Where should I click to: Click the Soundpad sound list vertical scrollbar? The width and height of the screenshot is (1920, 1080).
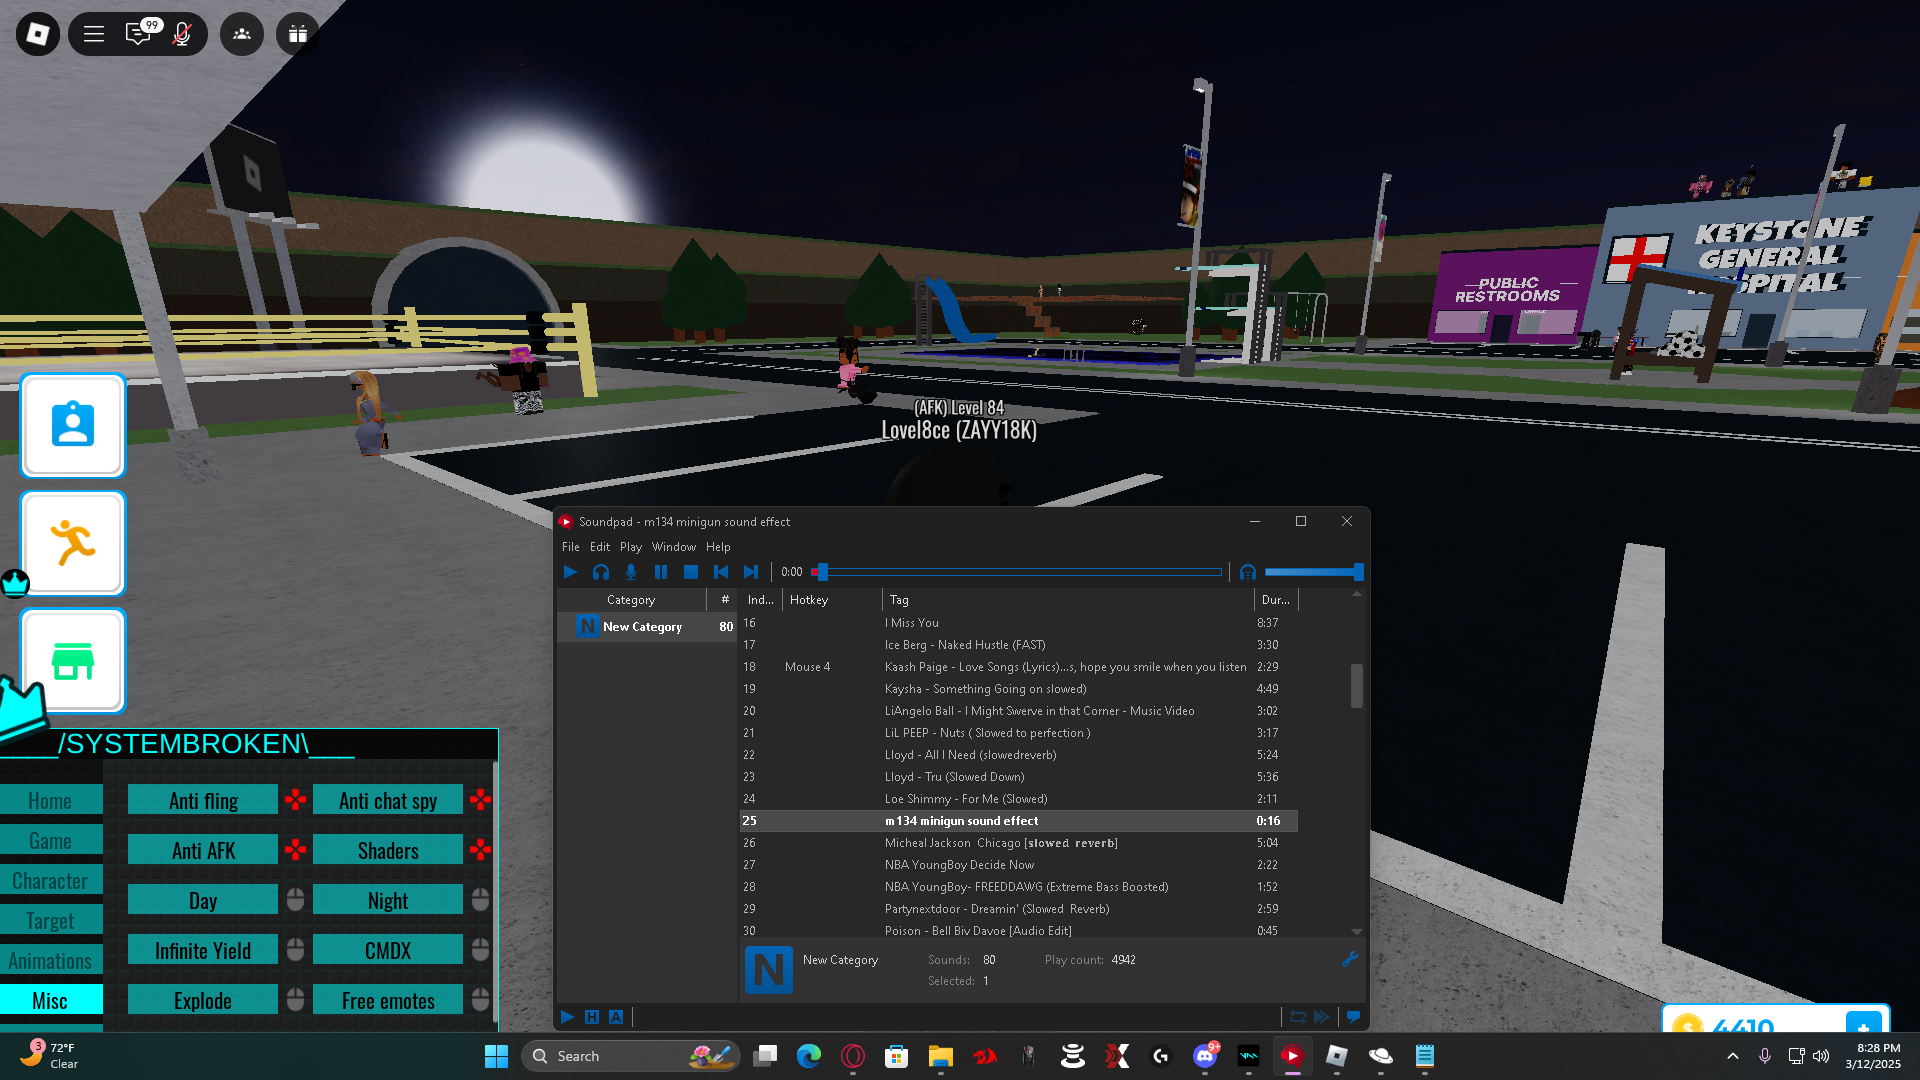point(1357,686)
